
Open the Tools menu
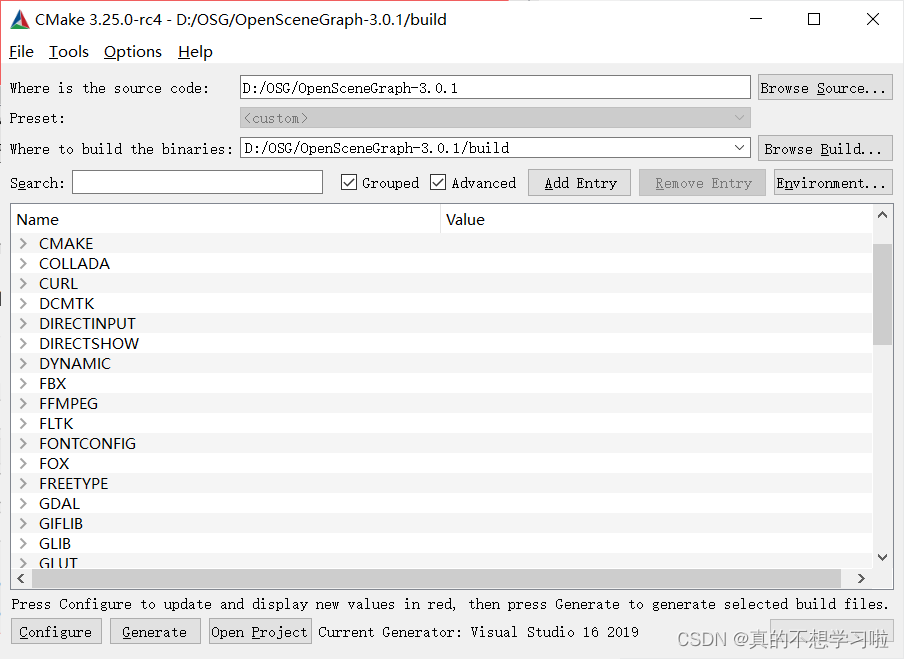(x=68, y=51)
